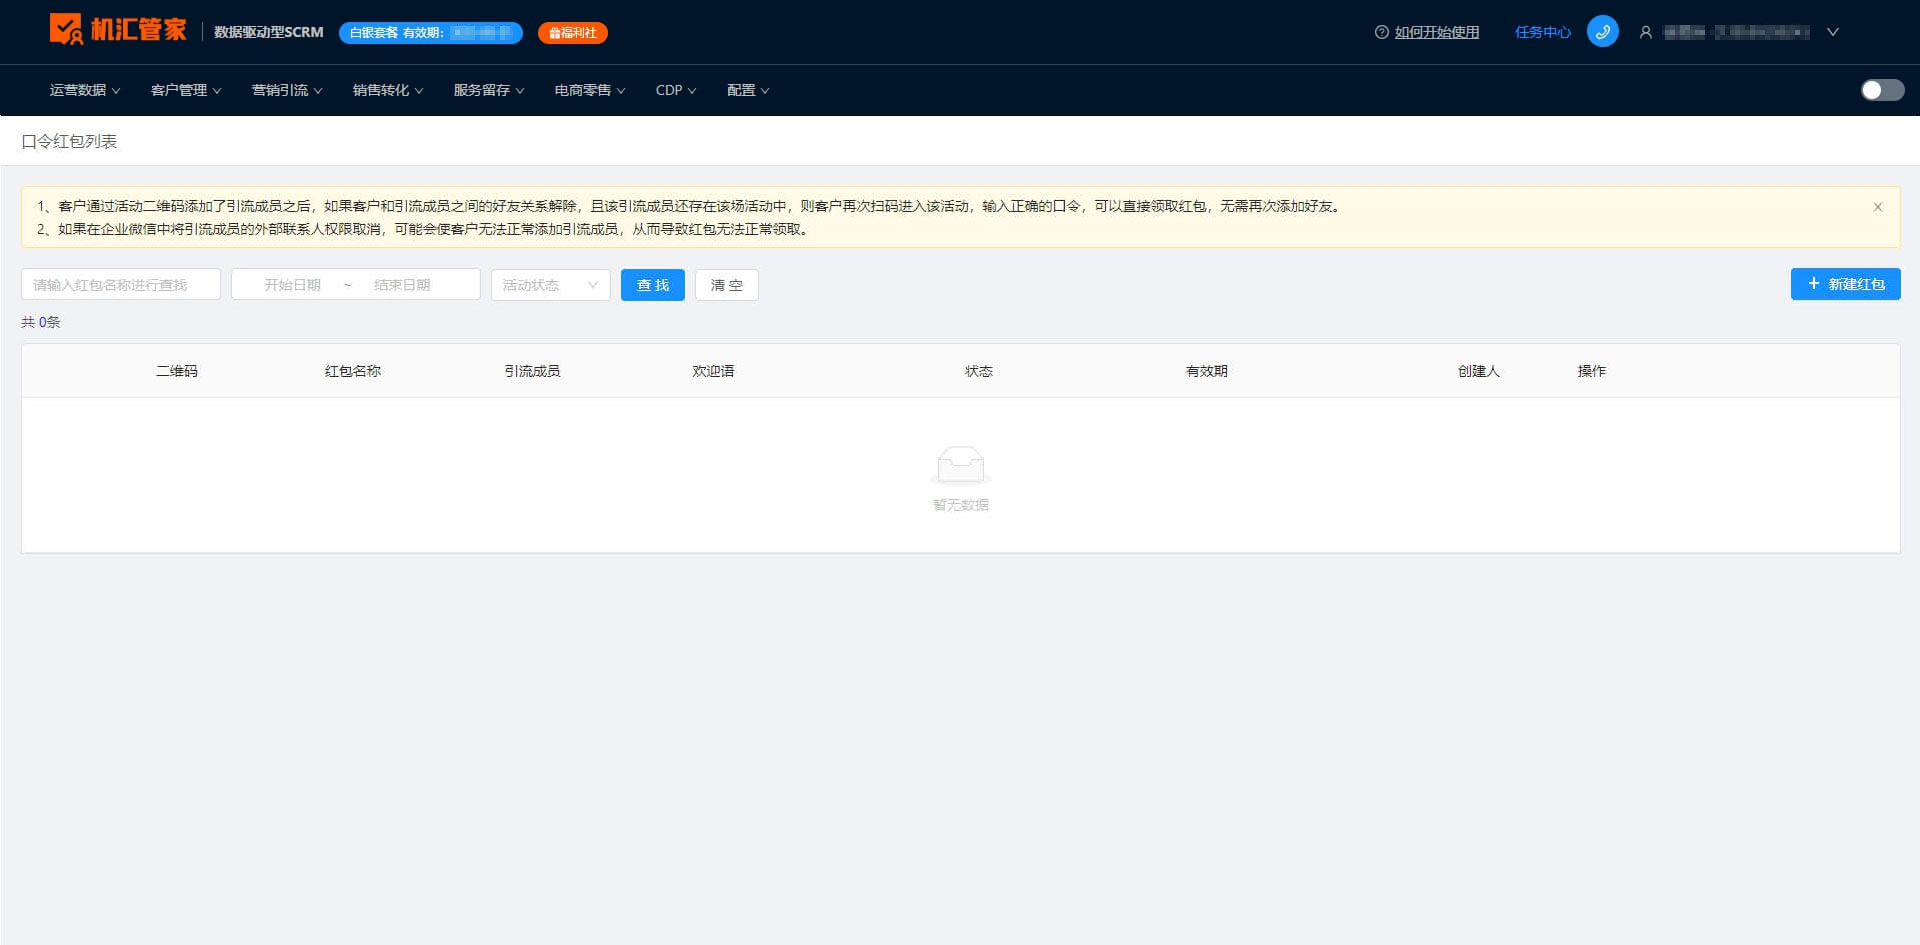The height and width of the screenshot is (945, 1920).
Task: Expand the 客户管理 menu
Action: tap(186, 90)
